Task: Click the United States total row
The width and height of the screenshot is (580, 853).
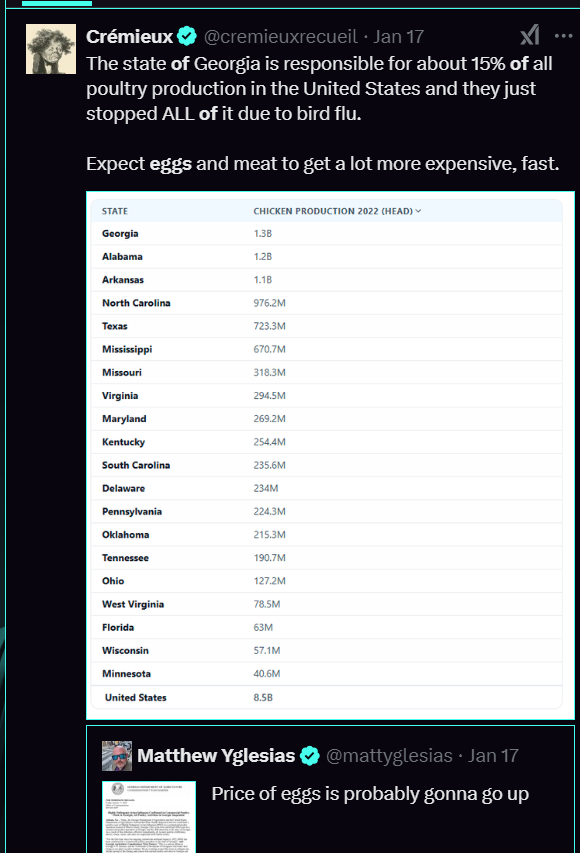Action: pos(326,697)
